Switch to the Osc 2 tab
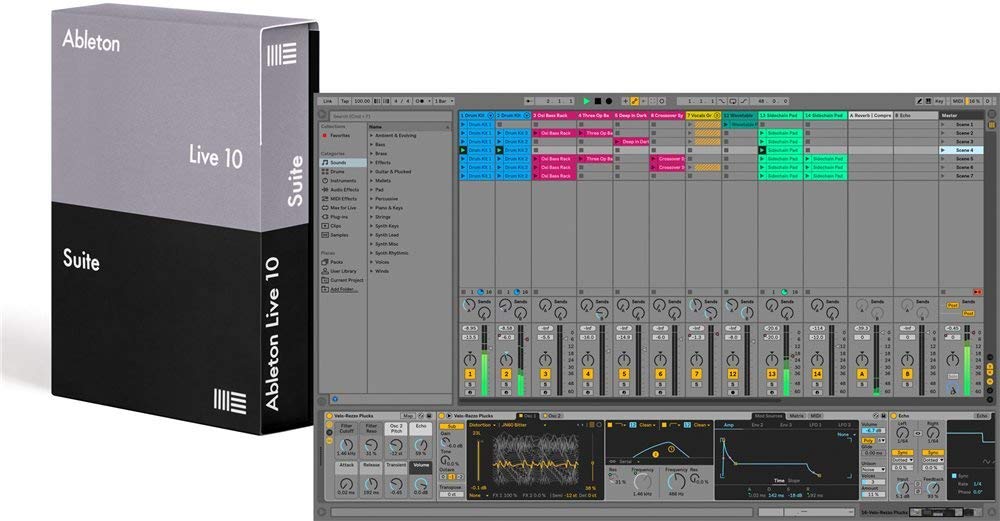The width and height of the screenshot is (1000, 521). pyautogui.click(x=554, y=414)
